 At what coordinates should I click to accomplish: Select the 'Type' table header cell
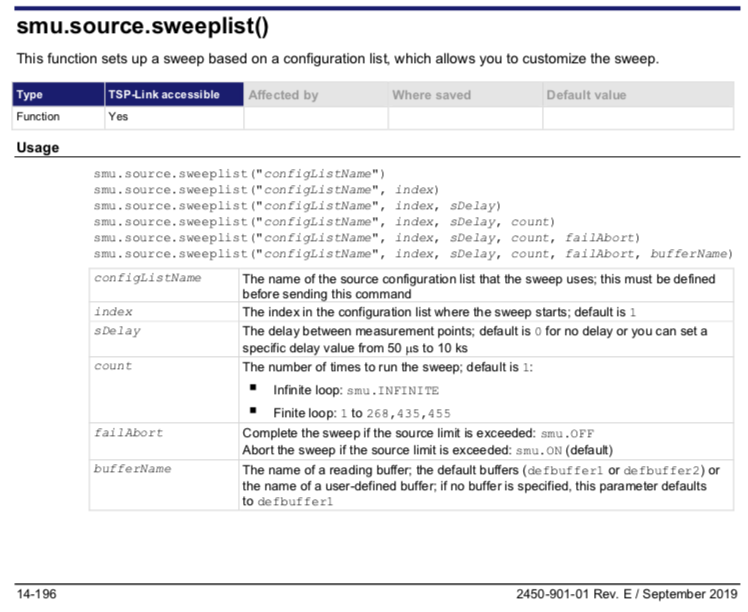click(58, 94)
